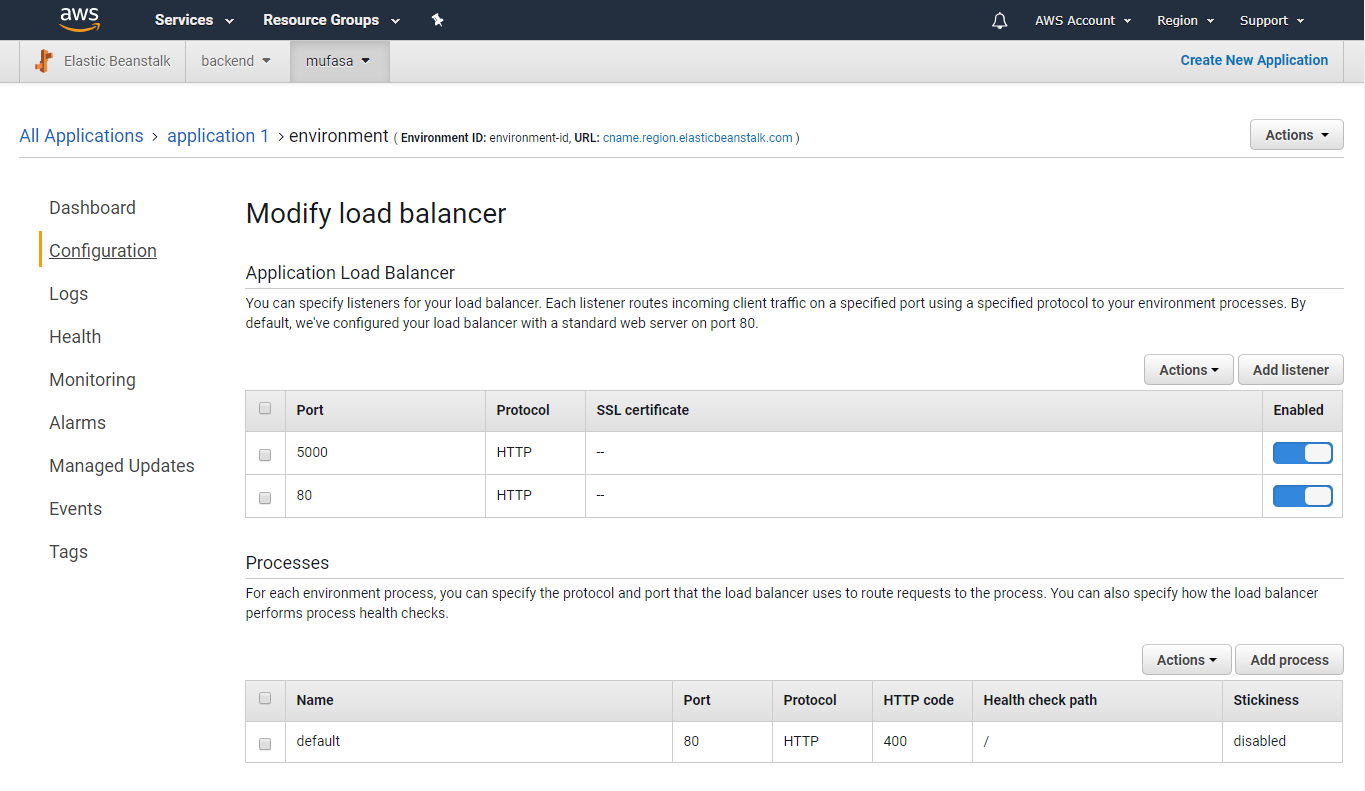1365x791 pixels.
Task: Open pinned services with the star icon
Action: click(437, 19)
